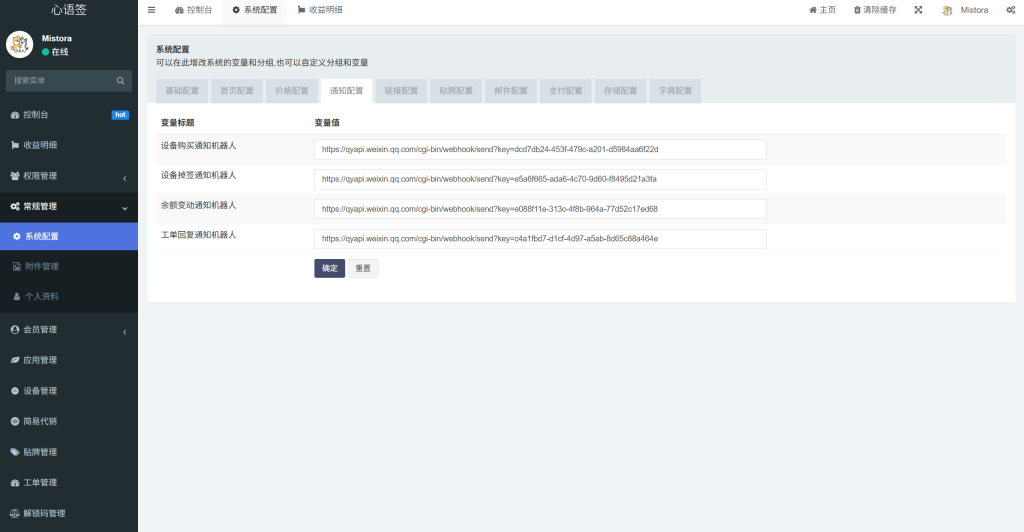
Task: Collapse the 常规管理 sidebar menu
Action: click(x=69, y=206)
